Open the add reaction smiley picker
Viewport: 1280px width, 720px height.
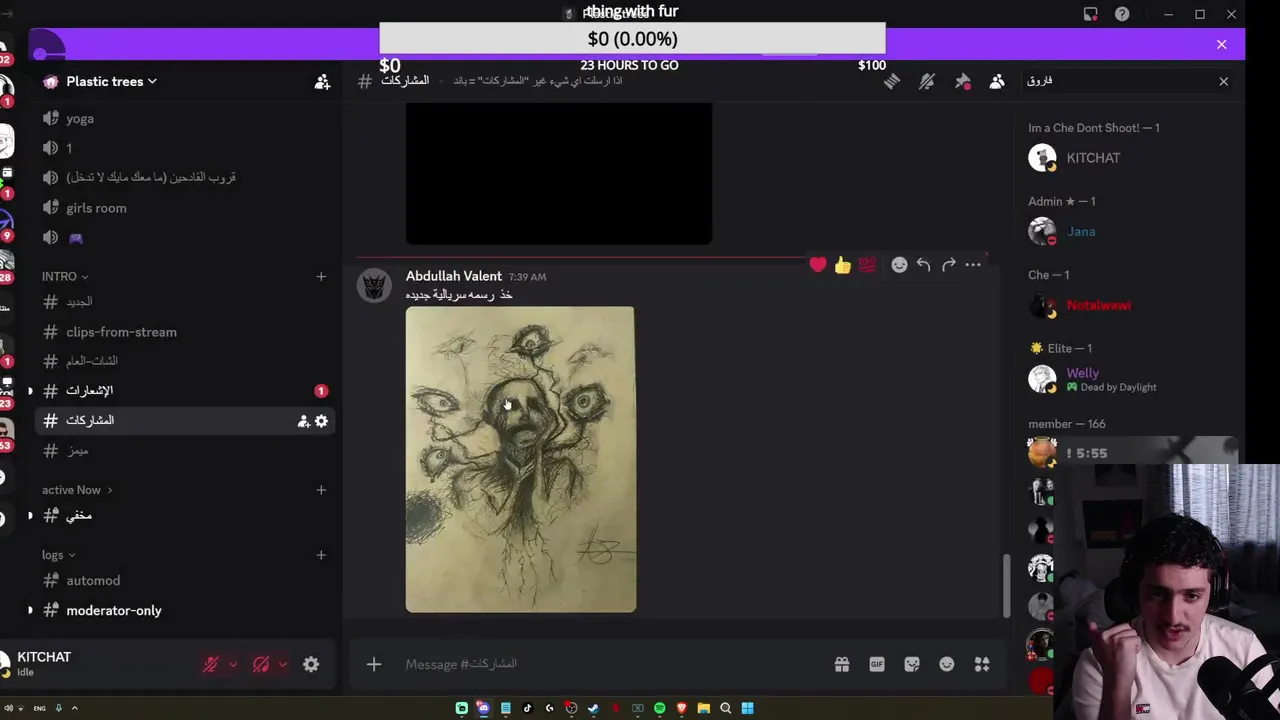(899, 265)
